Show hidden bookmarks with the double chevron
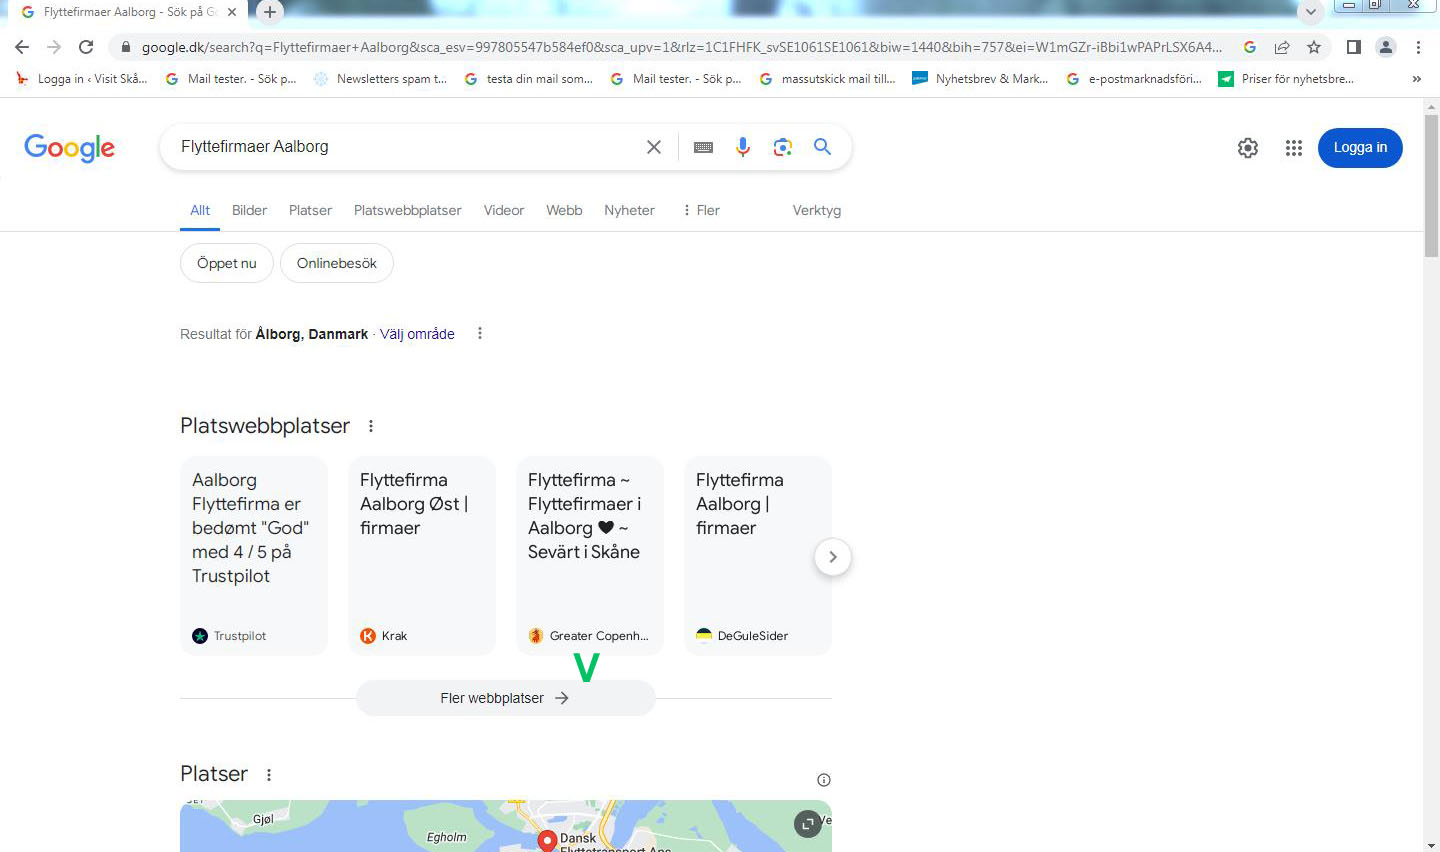Image resolution: width=1440 pixels, height=852 pixels. (1416, 79)
